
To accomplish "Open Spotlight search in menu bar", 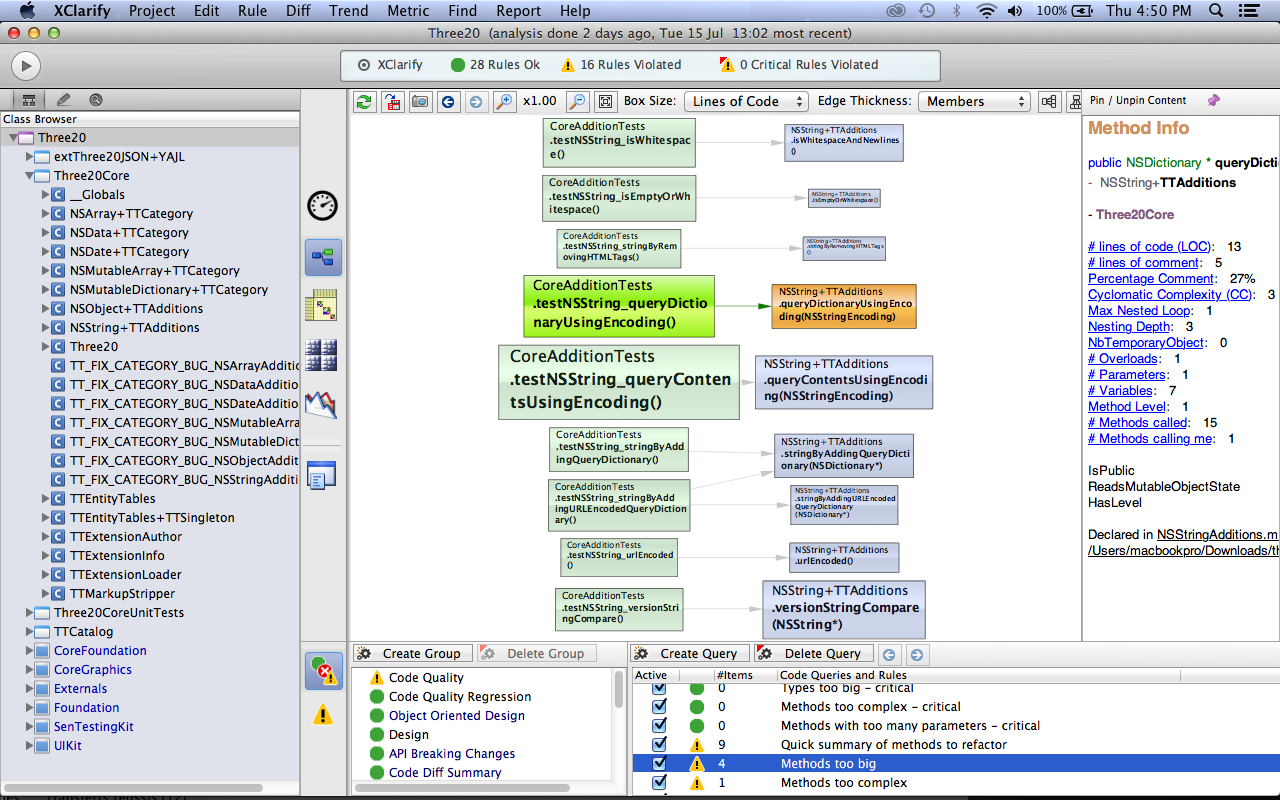I will point(1216,11).
